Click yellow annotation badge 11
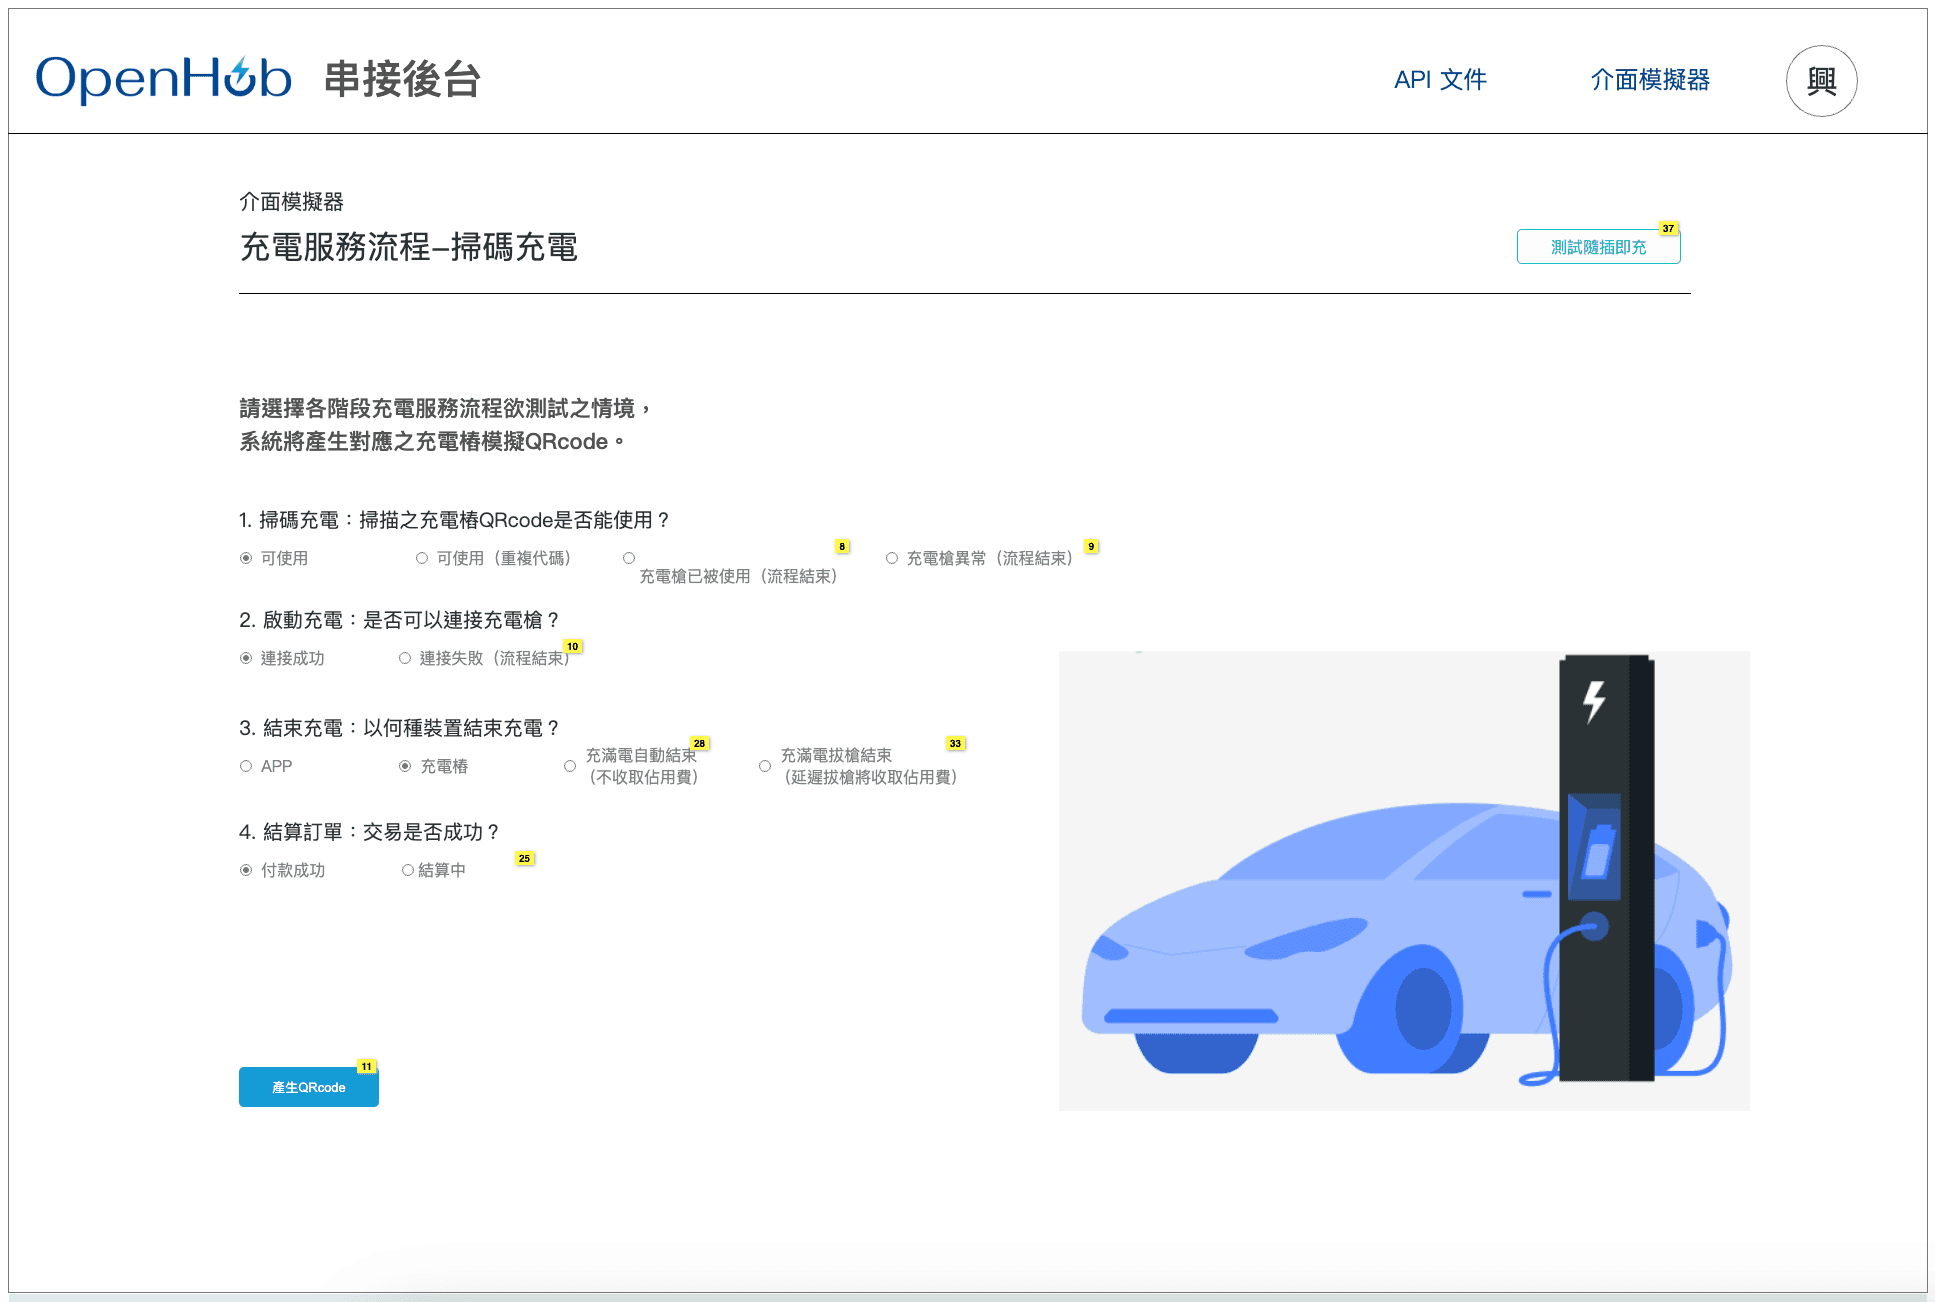Image resolution: width=1935 pixels, height=1302 pixels. 366,1066
